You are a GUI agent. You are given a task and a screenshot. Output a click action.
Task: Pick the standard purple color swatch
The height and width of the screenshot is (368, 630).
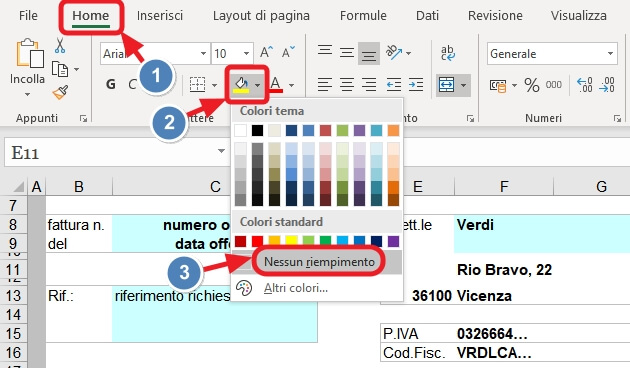(393, 241)
